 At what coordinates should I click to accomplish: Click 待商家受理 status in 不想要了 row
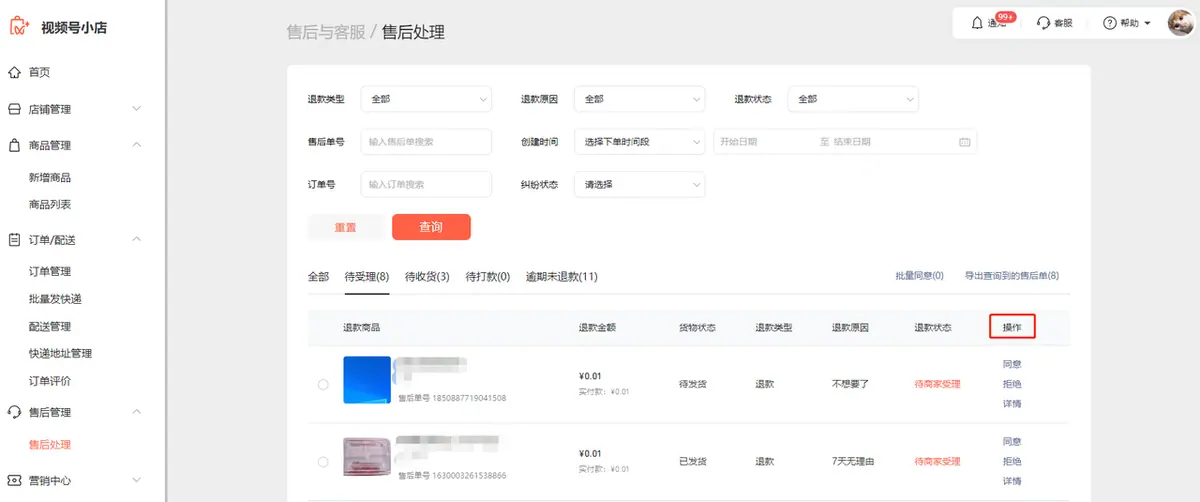click(937, 384)
